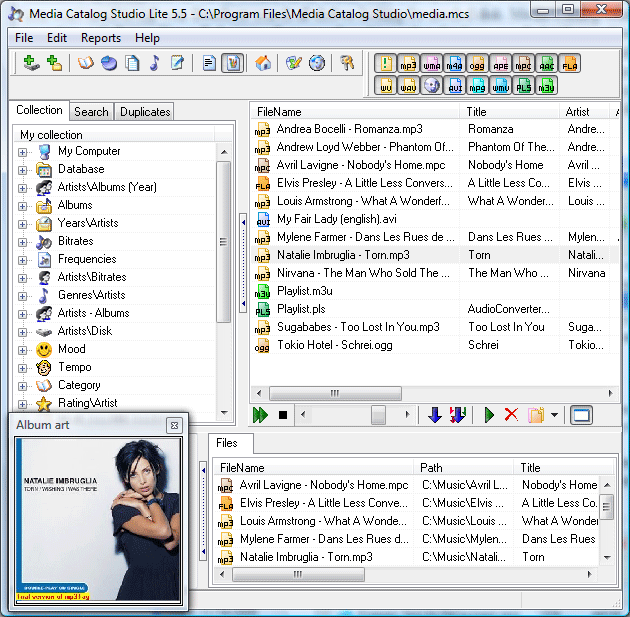Click the blue pie chart toolbar icon
The height and width of the screenshot is (617, 630).
108,63
